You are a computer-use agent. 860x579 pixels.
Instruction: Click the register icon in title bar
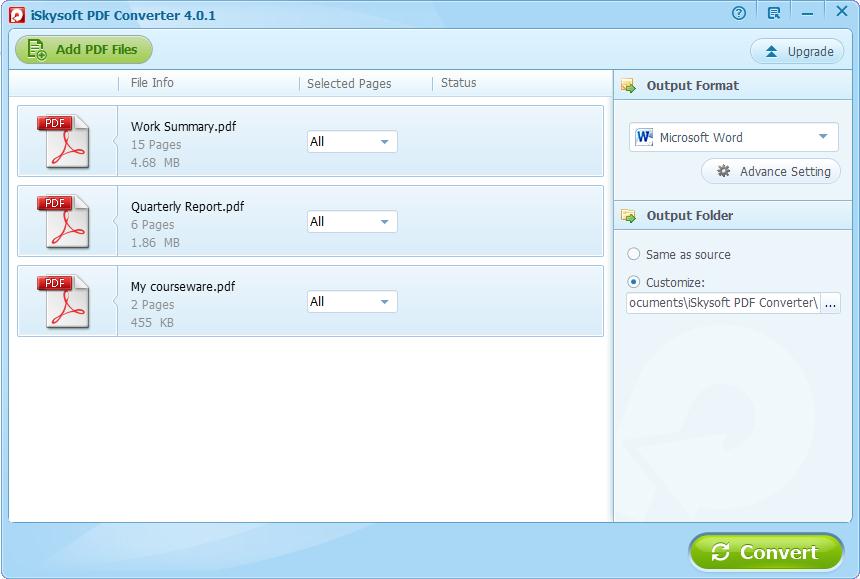774,13
